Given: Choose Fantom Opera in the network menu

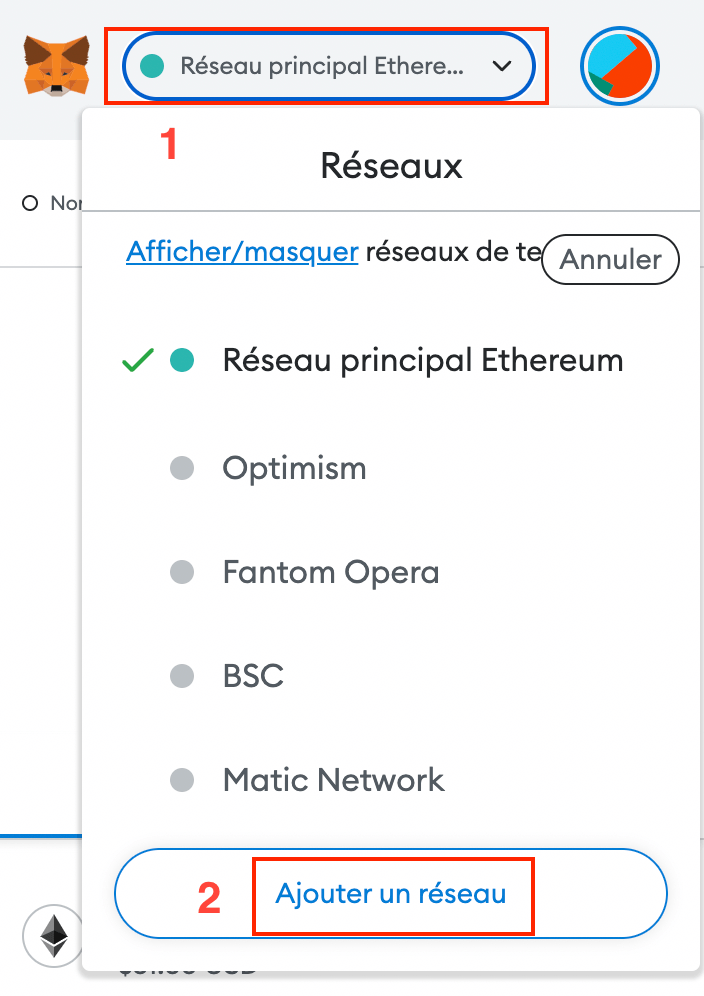Looking at the screenshot, I should 331,571.
